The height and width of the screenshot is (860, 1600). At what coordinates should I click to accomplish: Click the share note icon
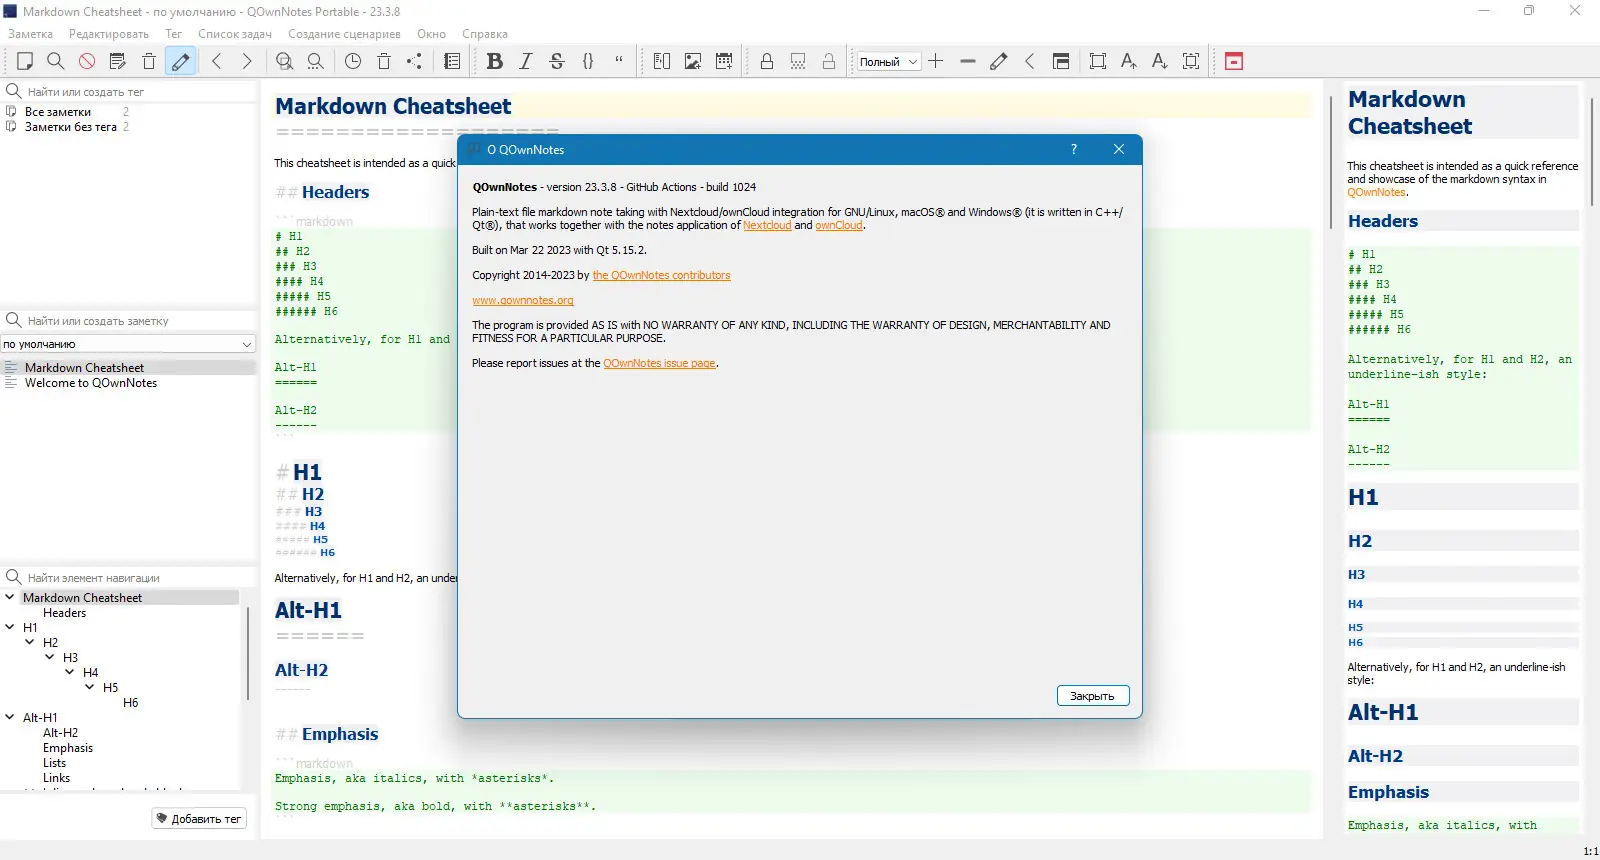point(415,61)
